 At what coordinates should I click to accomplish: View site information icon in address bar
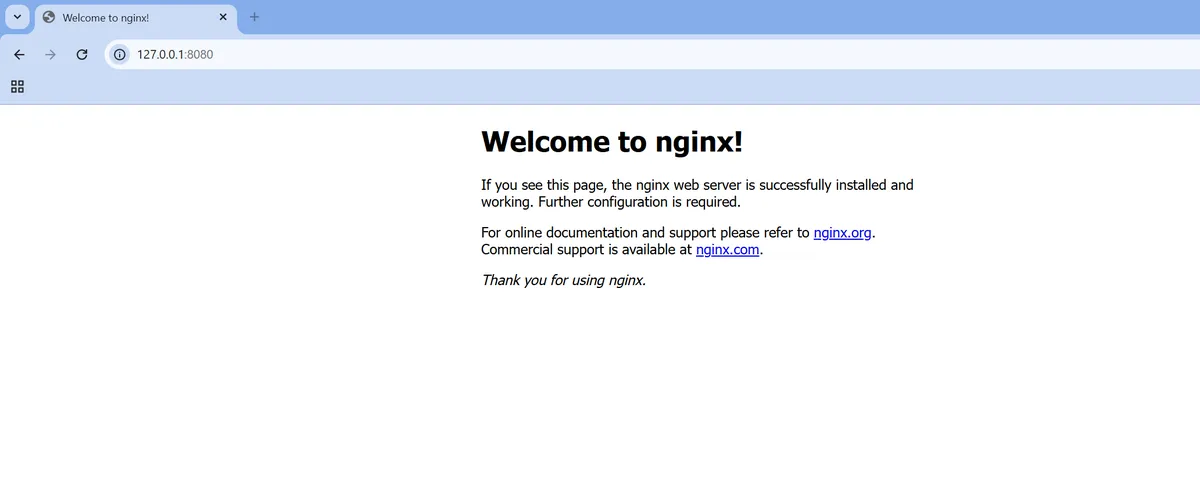[119, 54]
